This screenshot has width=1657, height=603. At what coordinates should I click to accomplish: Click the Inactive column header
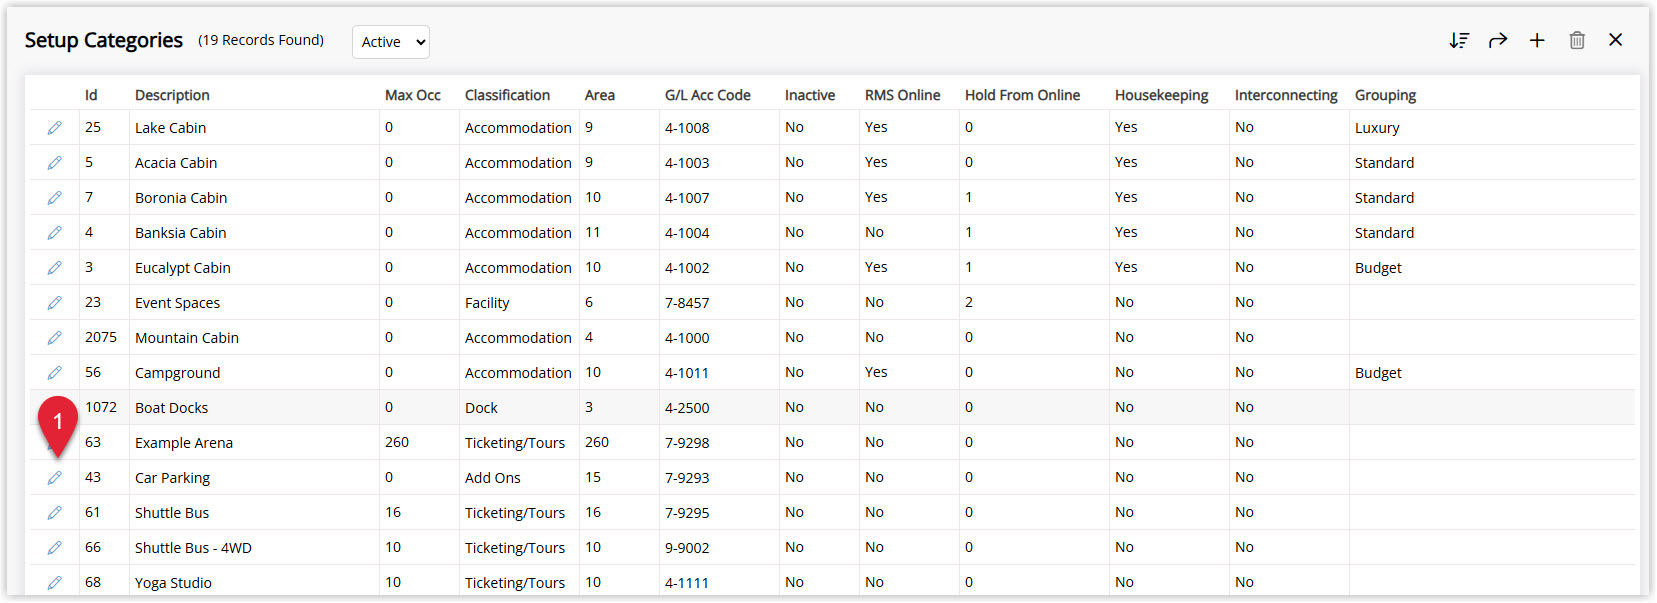point(809,95)
